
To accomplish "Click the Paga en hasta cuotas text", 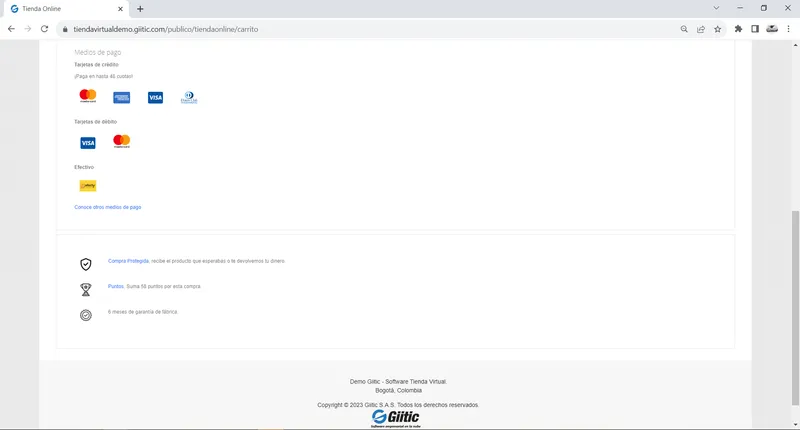I will click(104, 77).
